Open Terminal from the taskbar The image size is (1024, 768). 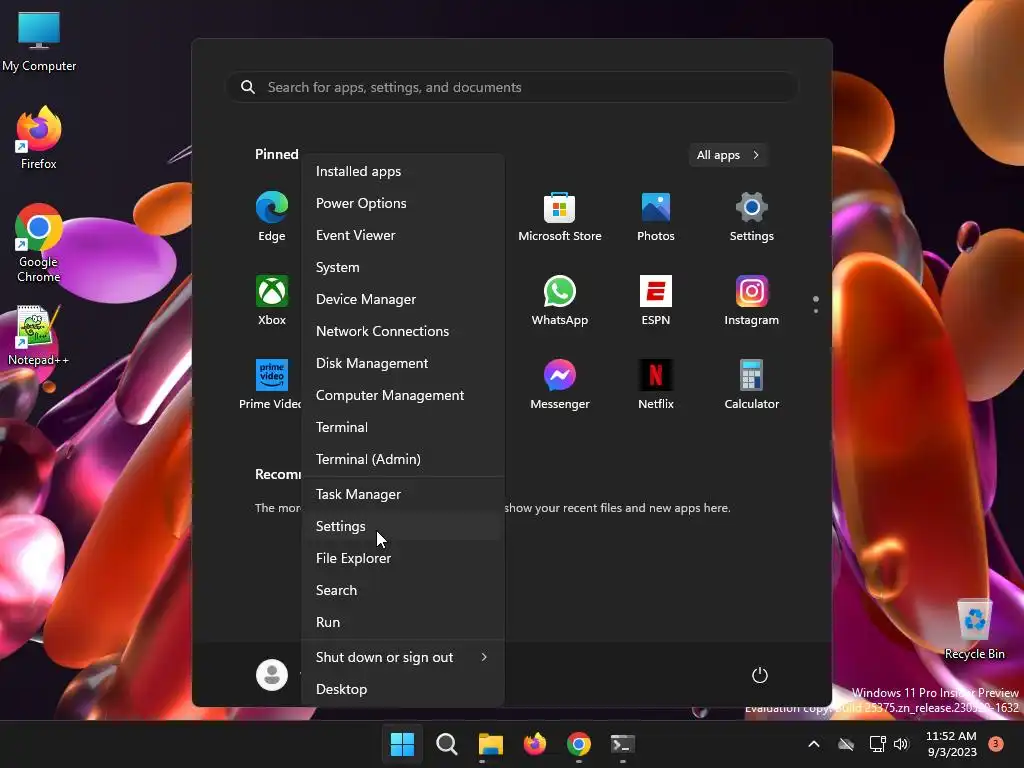(622, 744)
